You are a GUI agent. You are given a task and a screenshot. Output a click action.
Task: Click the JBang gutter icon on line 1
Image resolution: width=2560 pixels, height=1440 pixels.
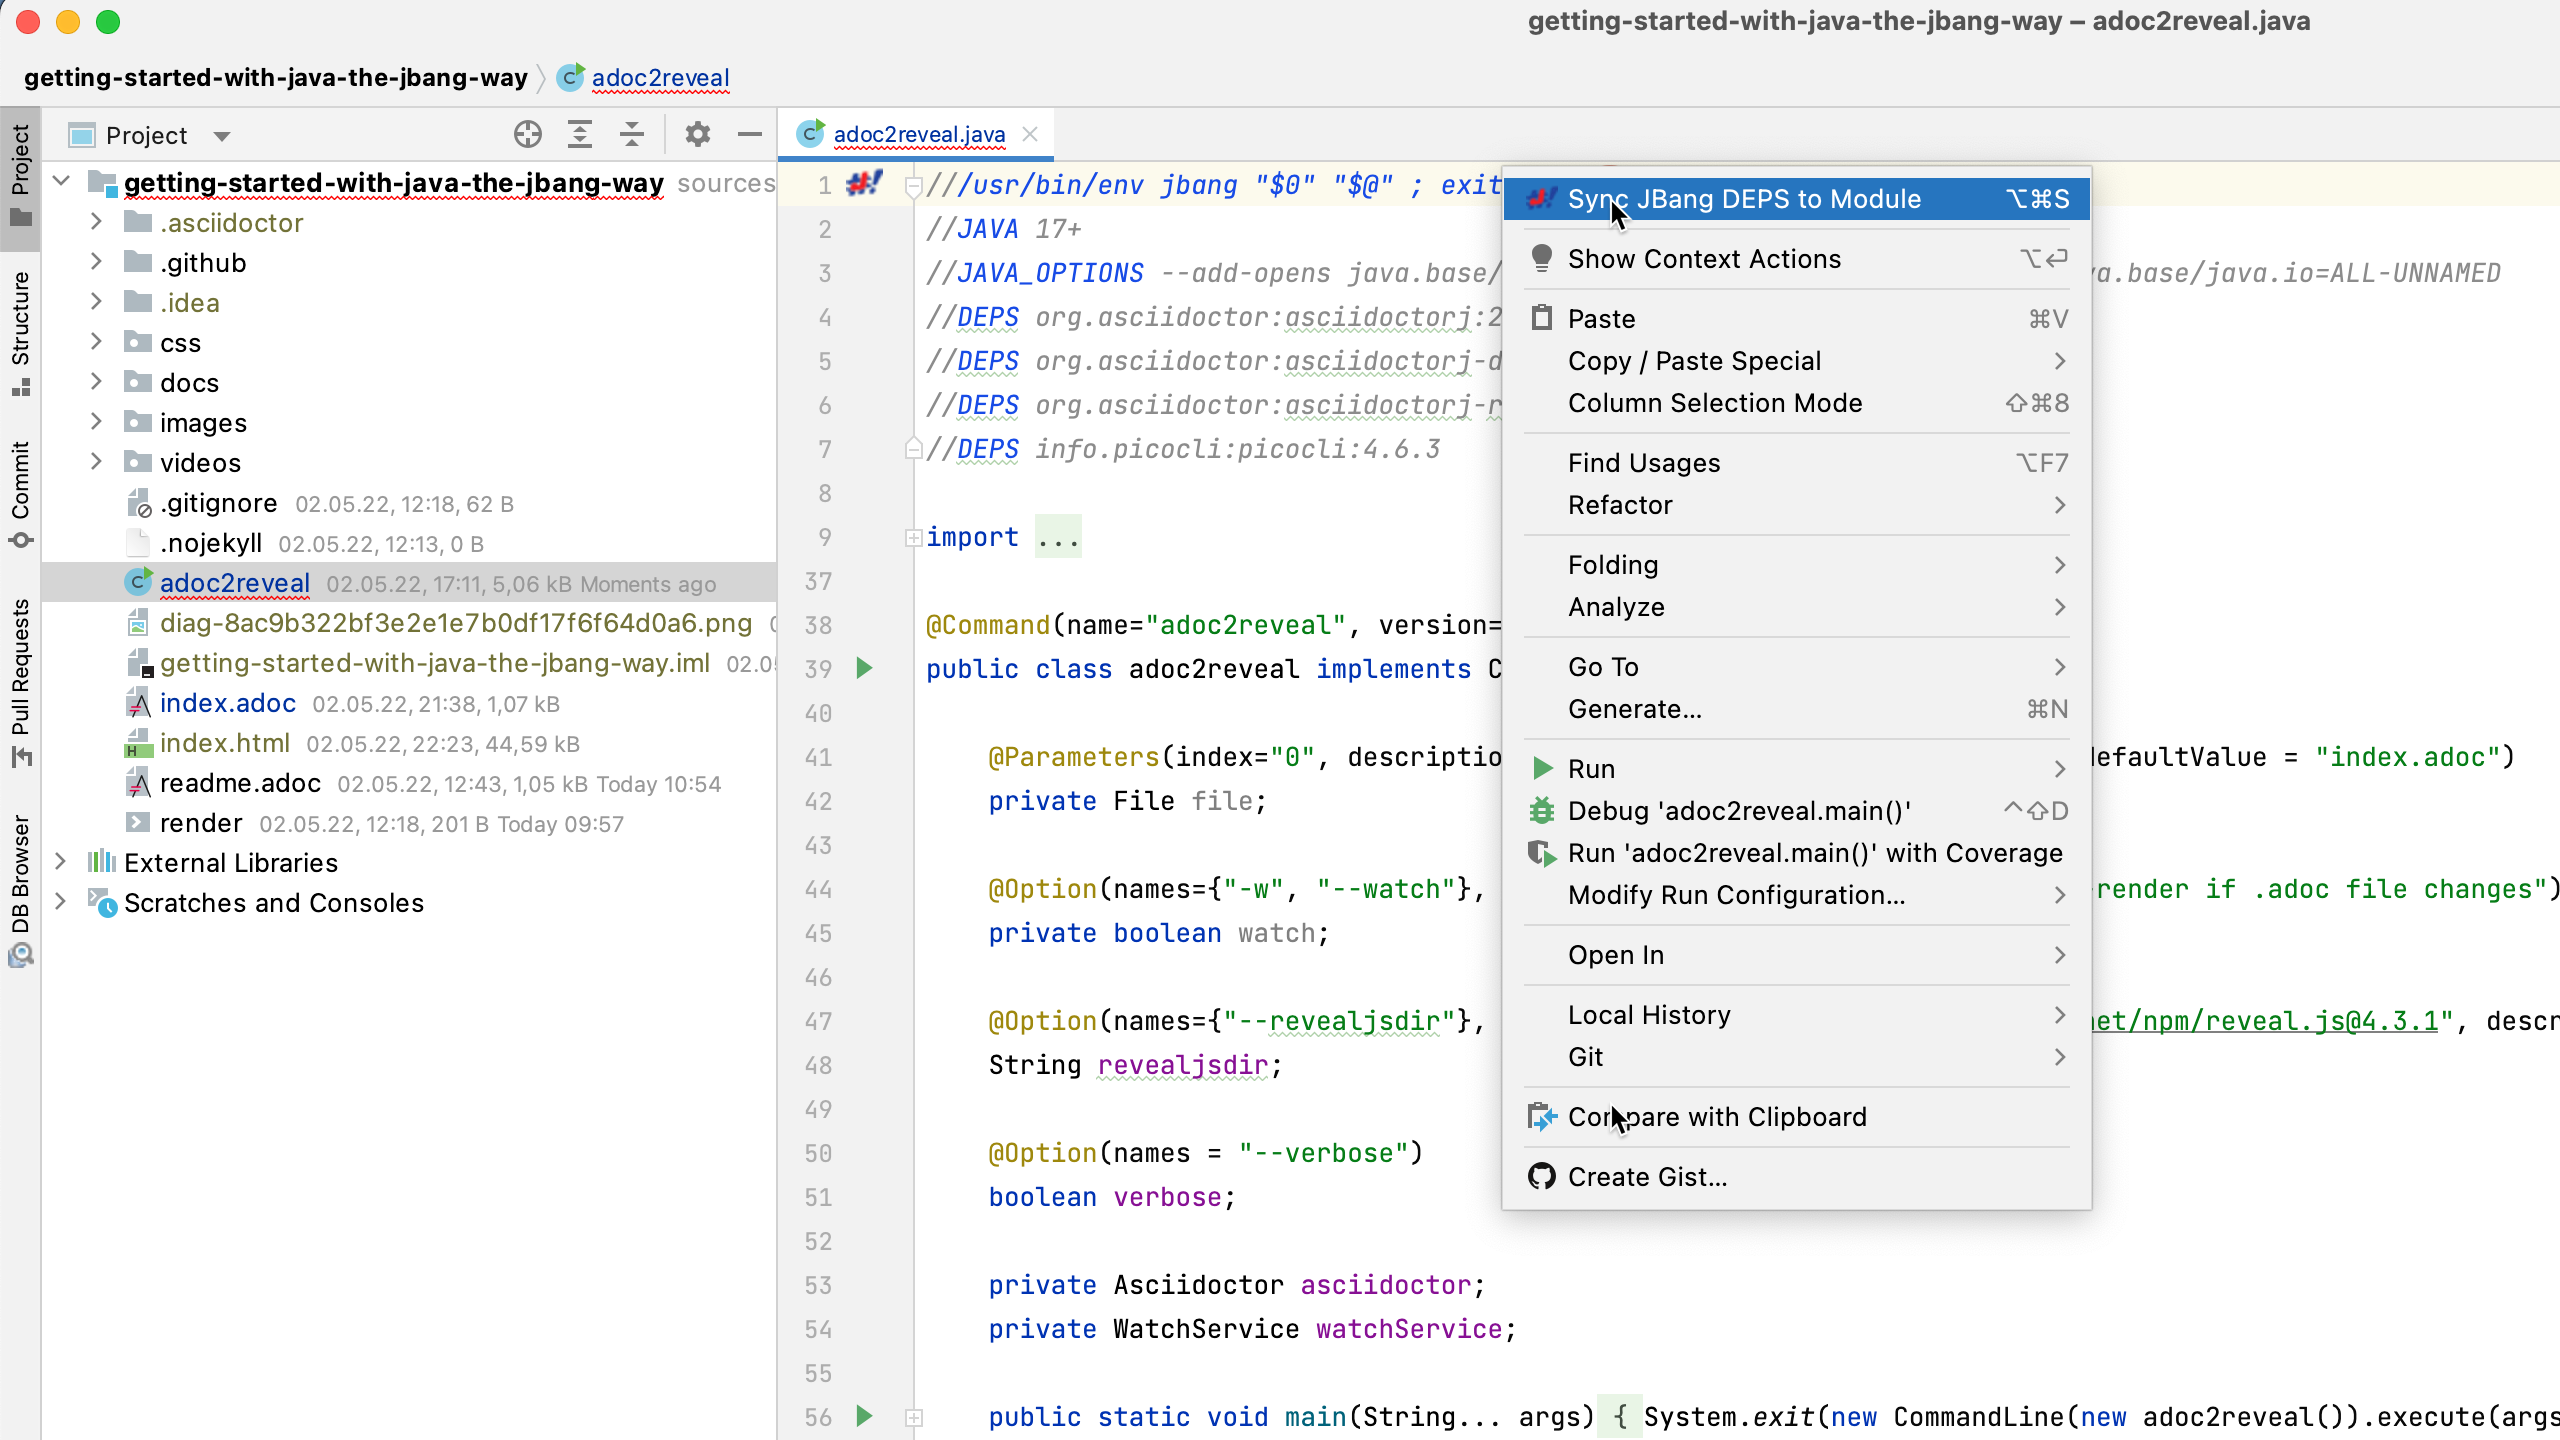point(864,184)
